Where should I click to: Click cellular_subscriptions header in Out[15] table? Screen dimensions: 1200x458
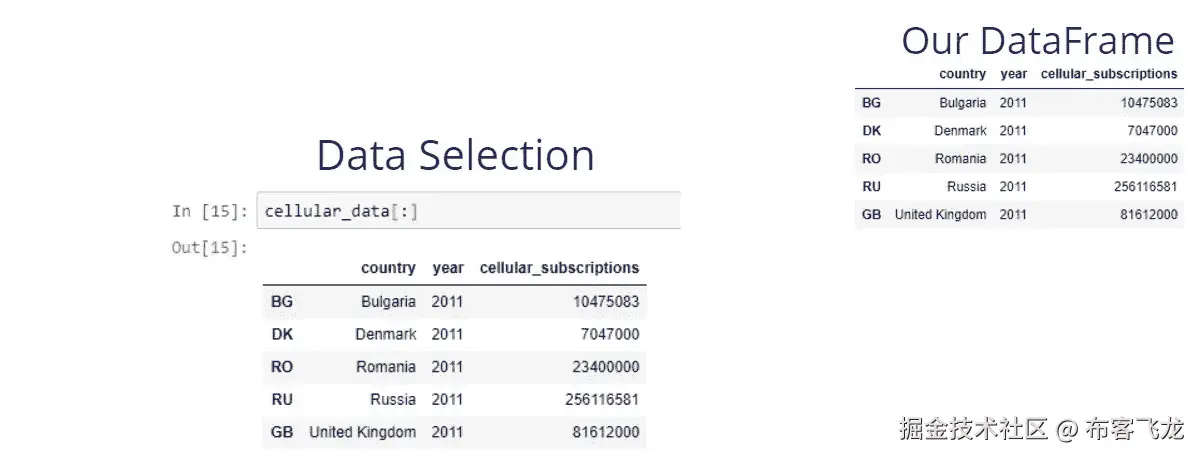tap(559, 268)
